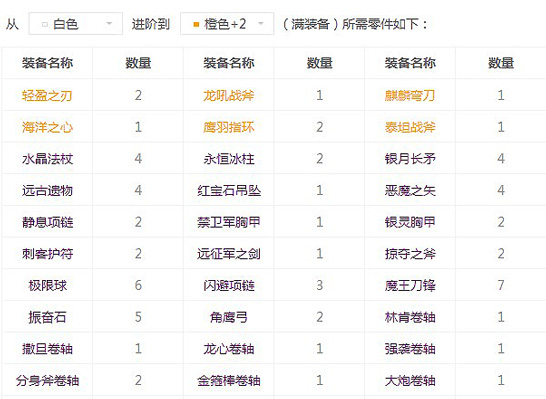Select the 水晶法杖 cell
This screenshot has height=399, width=546.
pyautogui.click(x=47, y=158)
